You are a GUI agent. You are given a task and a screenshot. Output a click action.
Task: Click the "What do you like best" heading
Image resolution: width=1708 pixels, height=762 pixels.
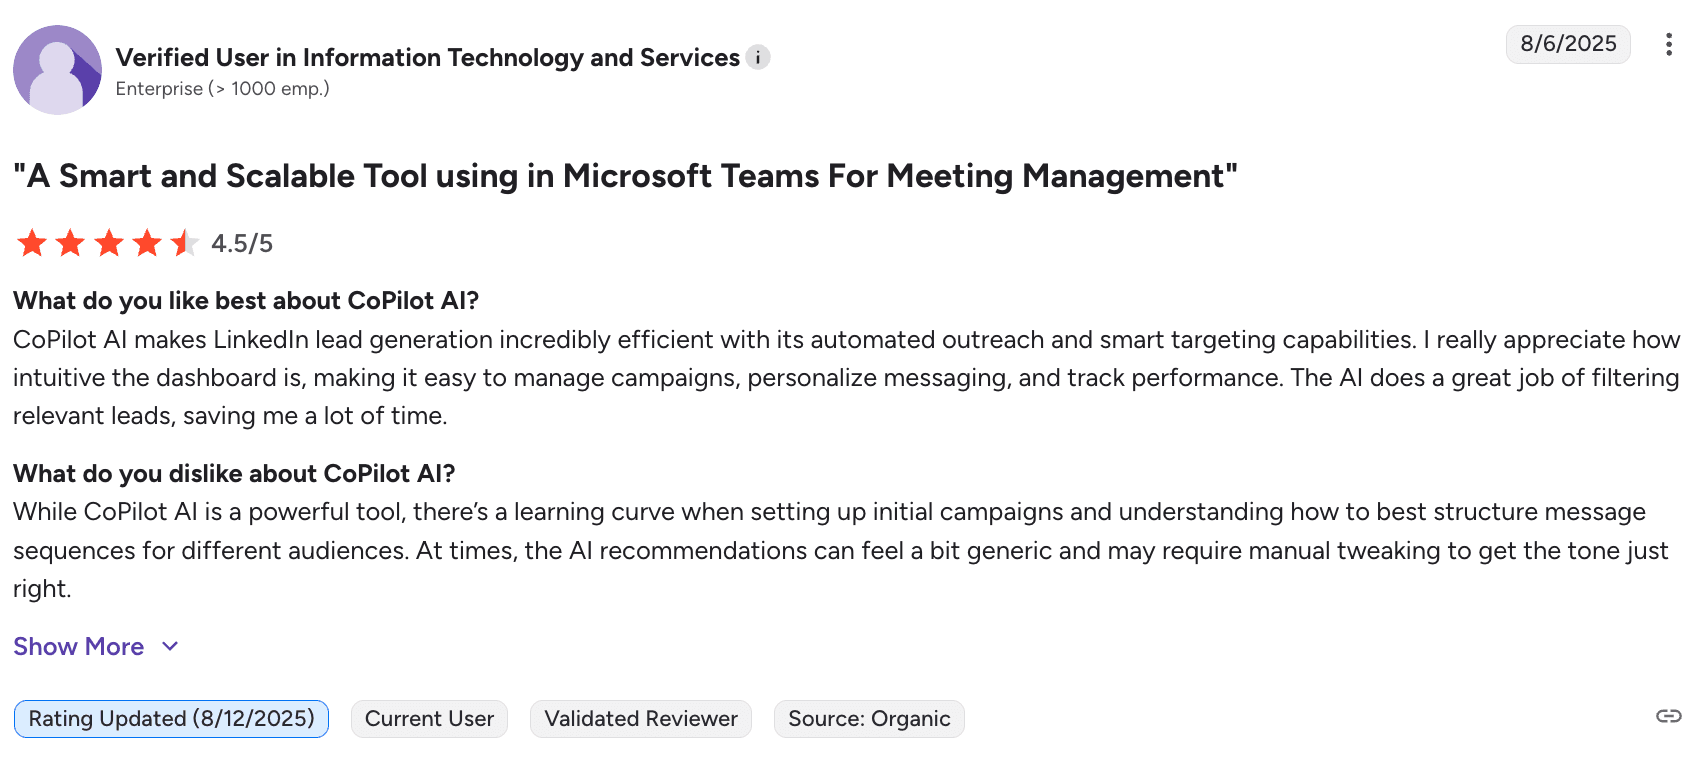coord(246,301)
